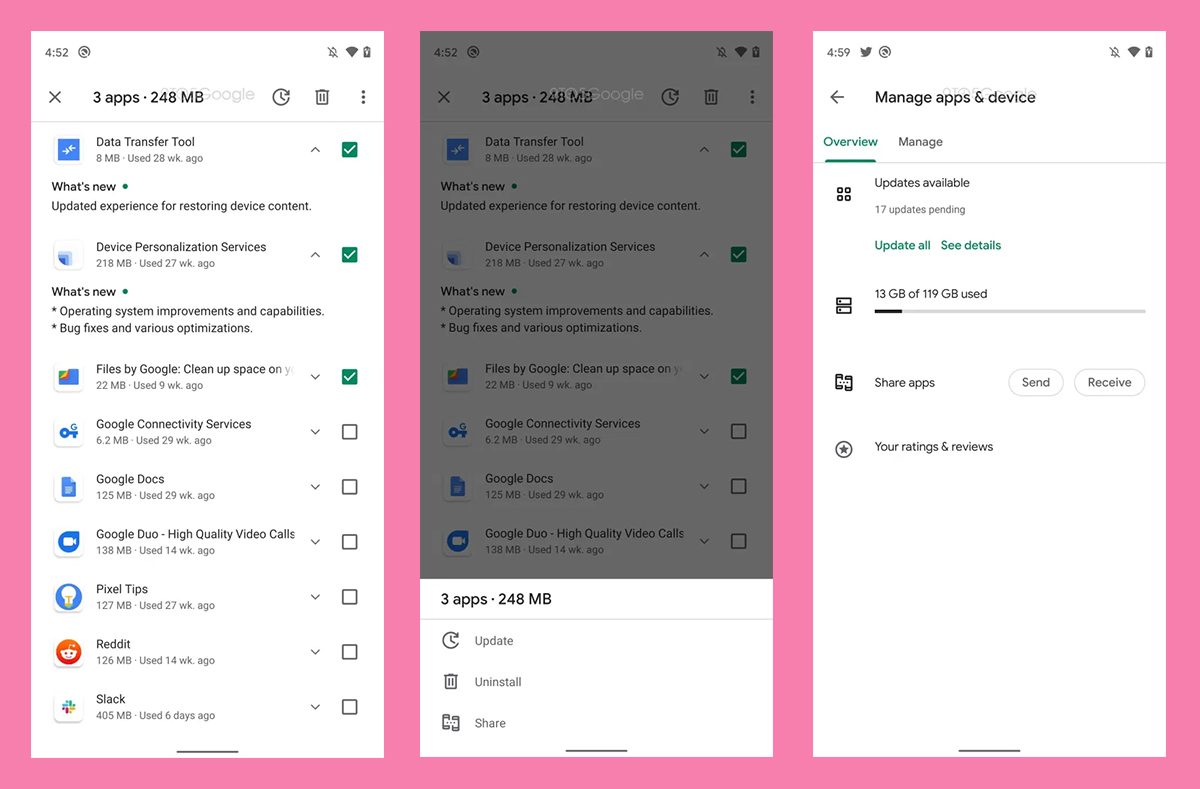Screen dimensions: 1200x789
Task: Expand Google Duo details in the left phone
Action: click(x=315, y=542)
